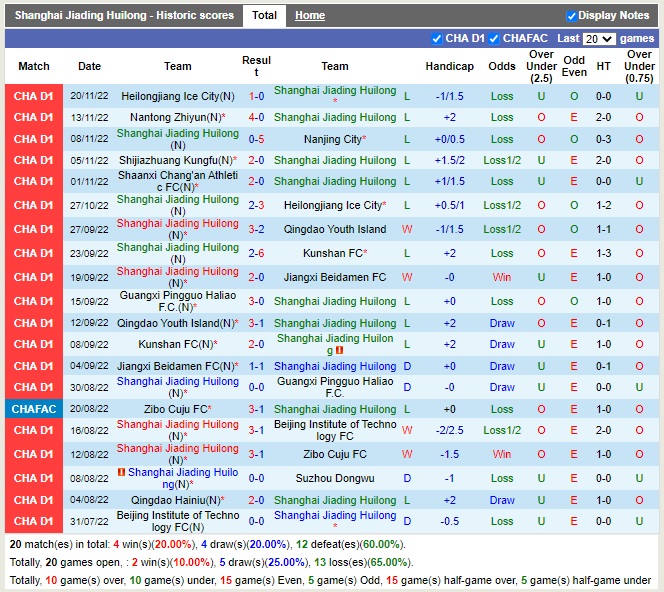The width and height of the screenshot is (664, 592).
Task: Click Nanjing City team link
Action: pyautogui.click(x=334, y=140)
